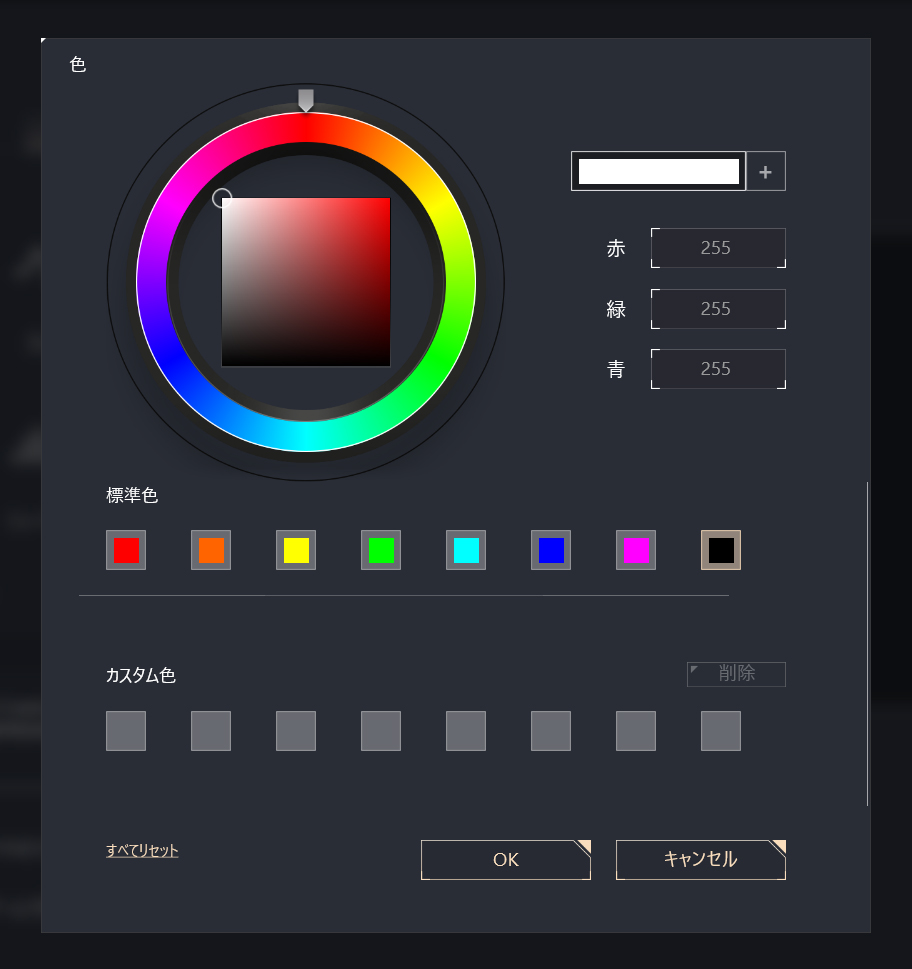The height and width of the screenshot is (969, 912).
Task: Click the 削除 delete button
Action: 737,674
